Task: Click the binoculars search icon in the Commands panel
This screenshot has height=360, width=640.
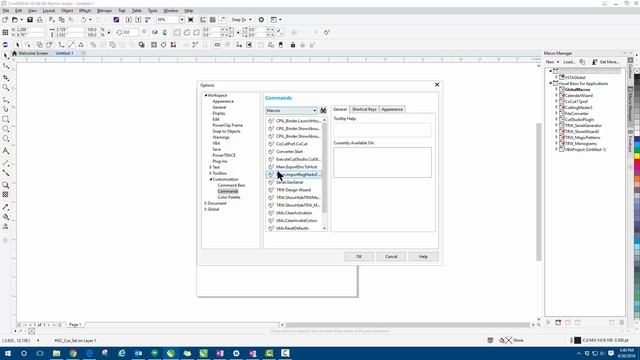Action: (x=323, y=111)
